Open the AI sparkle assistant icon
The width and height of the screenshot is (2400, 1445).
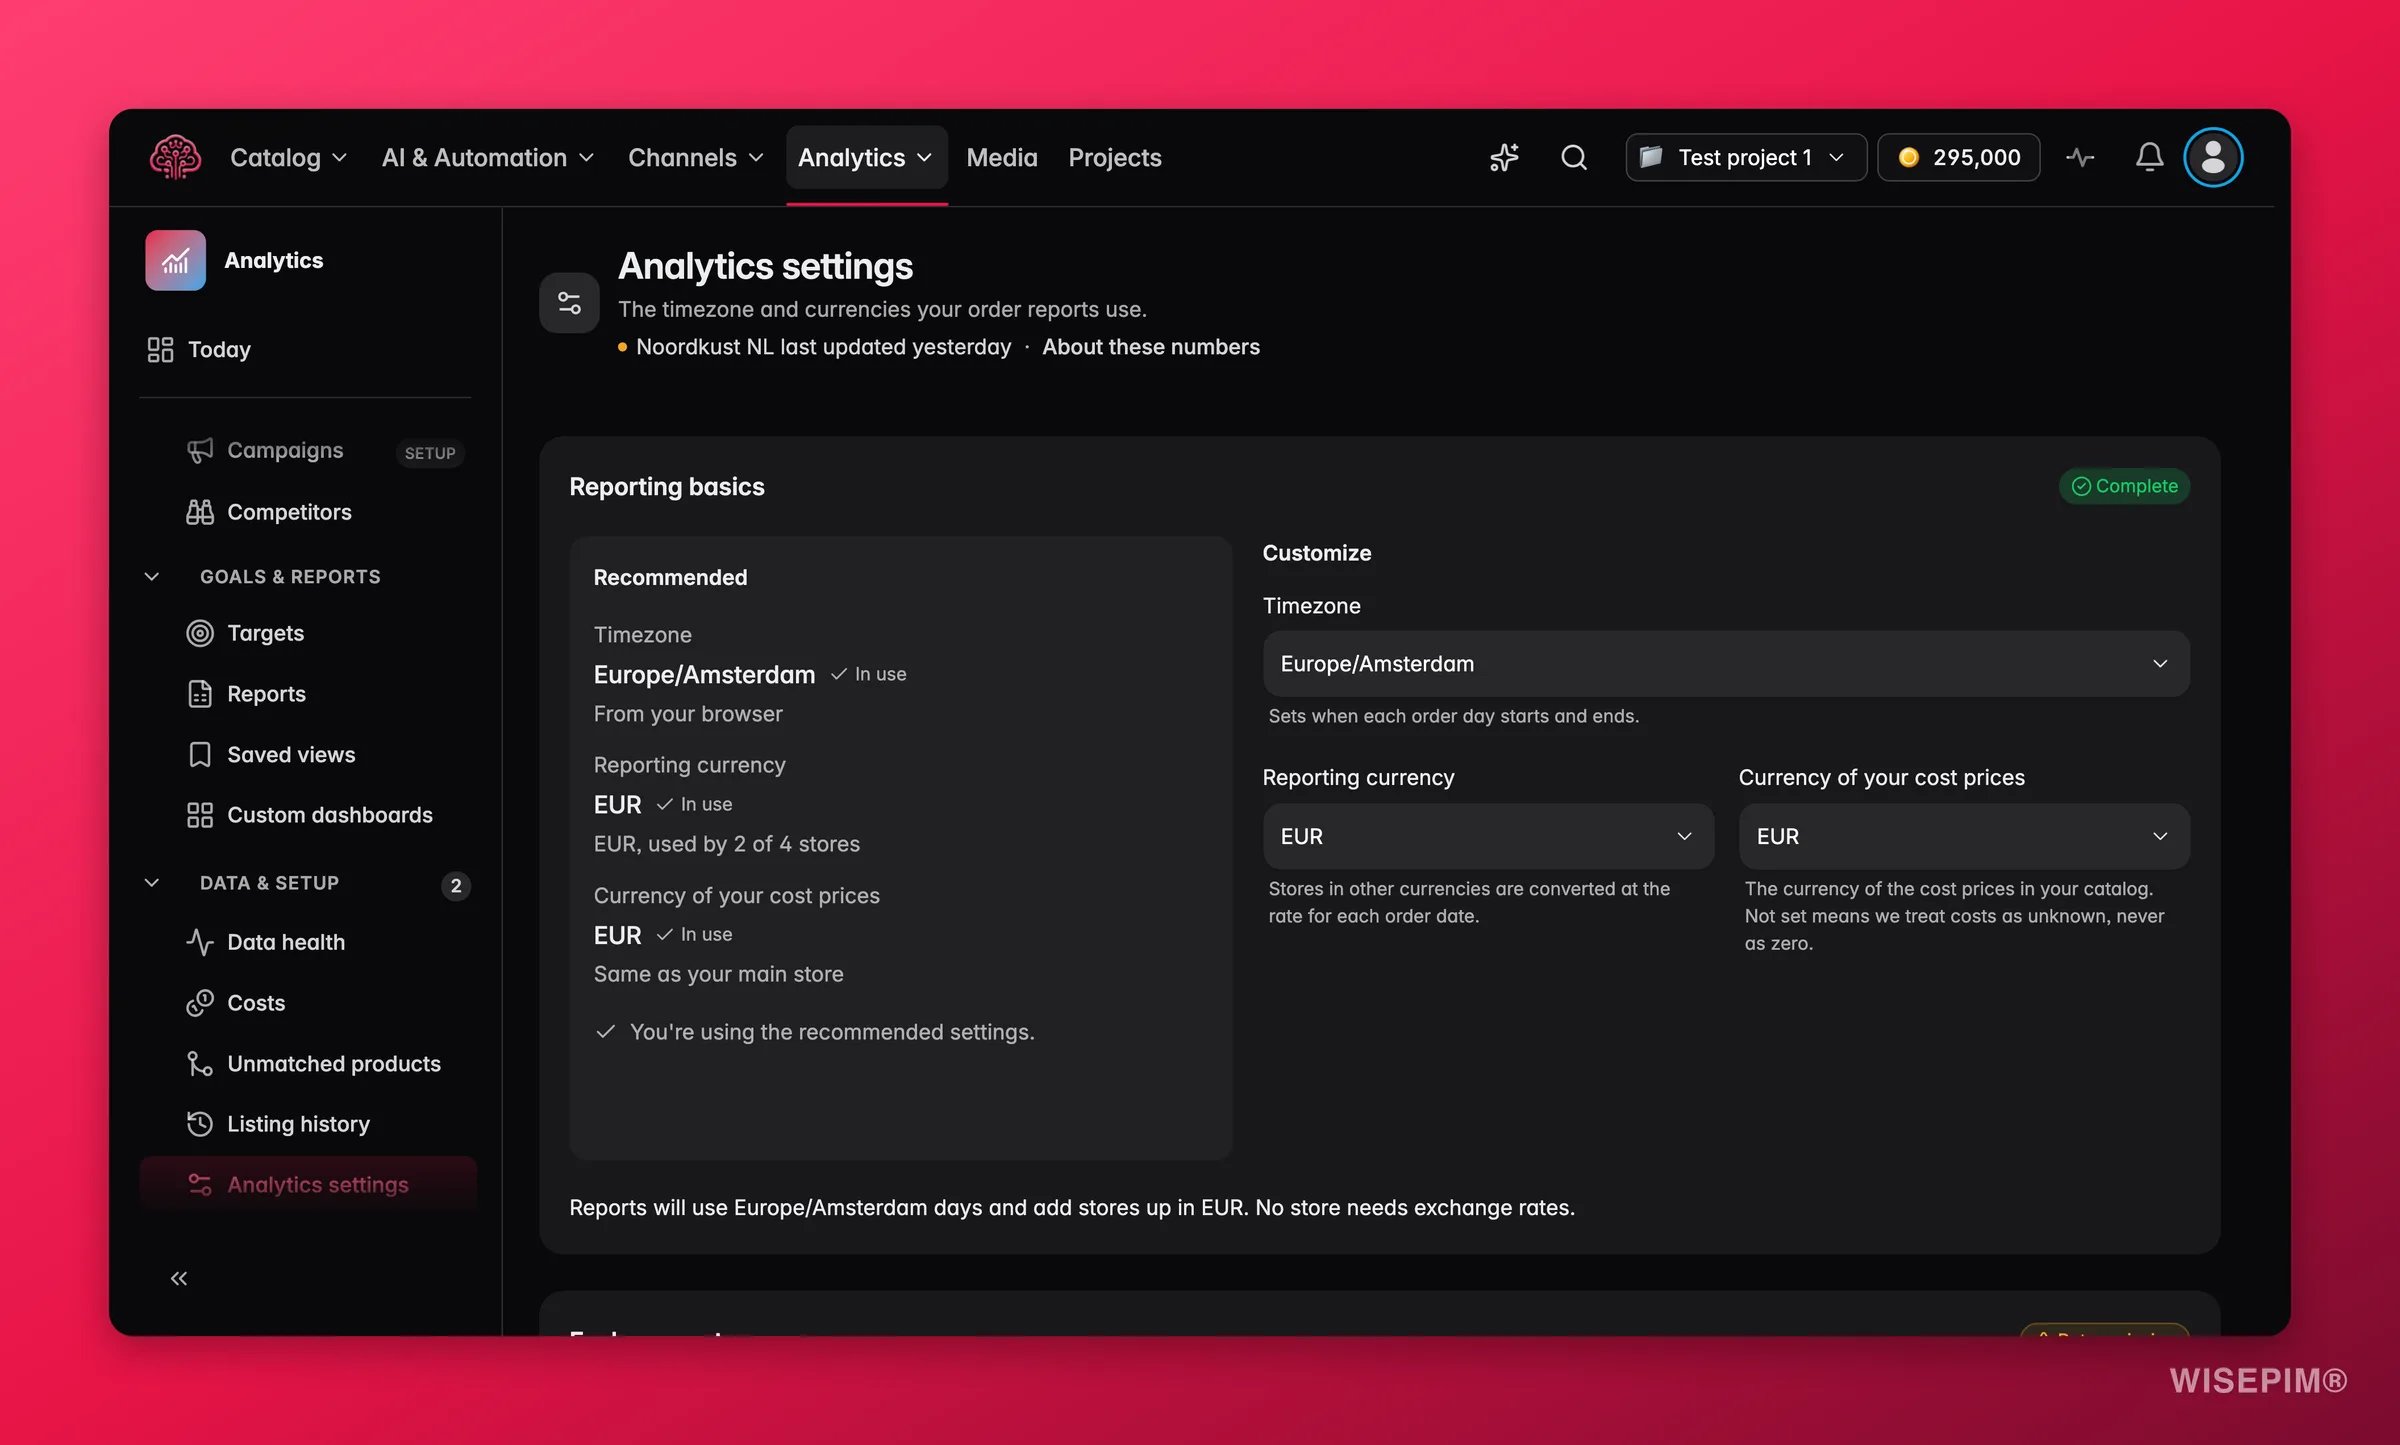pyautogui.click(x=1504, y=158)
